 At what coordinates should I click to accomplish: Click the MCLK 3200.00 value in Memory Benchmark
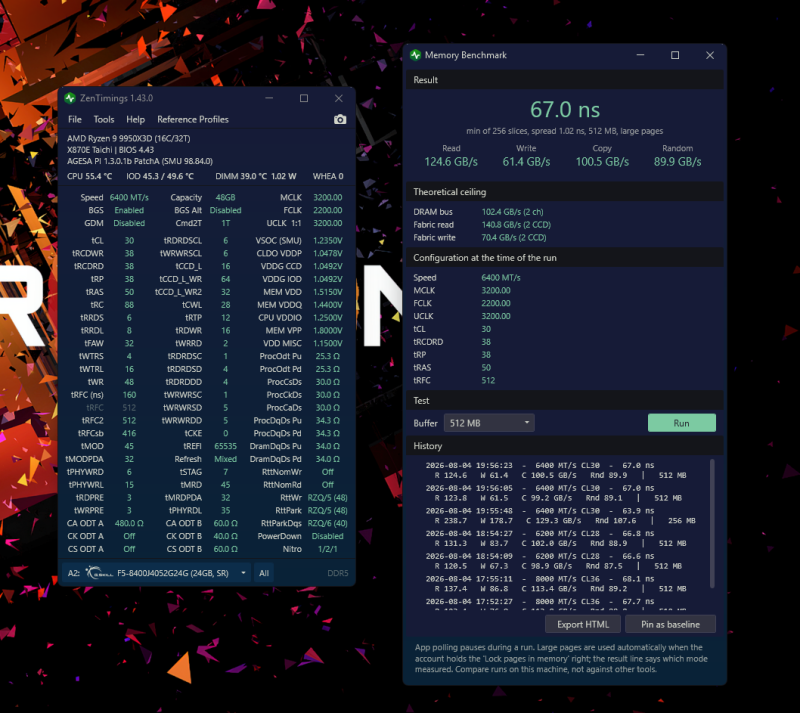click(x=496, y=290)
